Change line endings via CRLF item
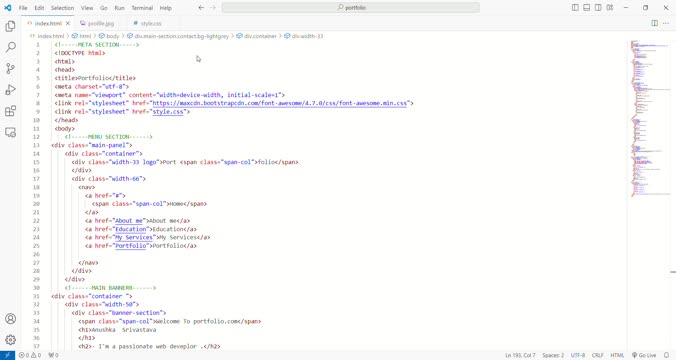Screen dimensions: 676x360 click(x=598, y=355)
